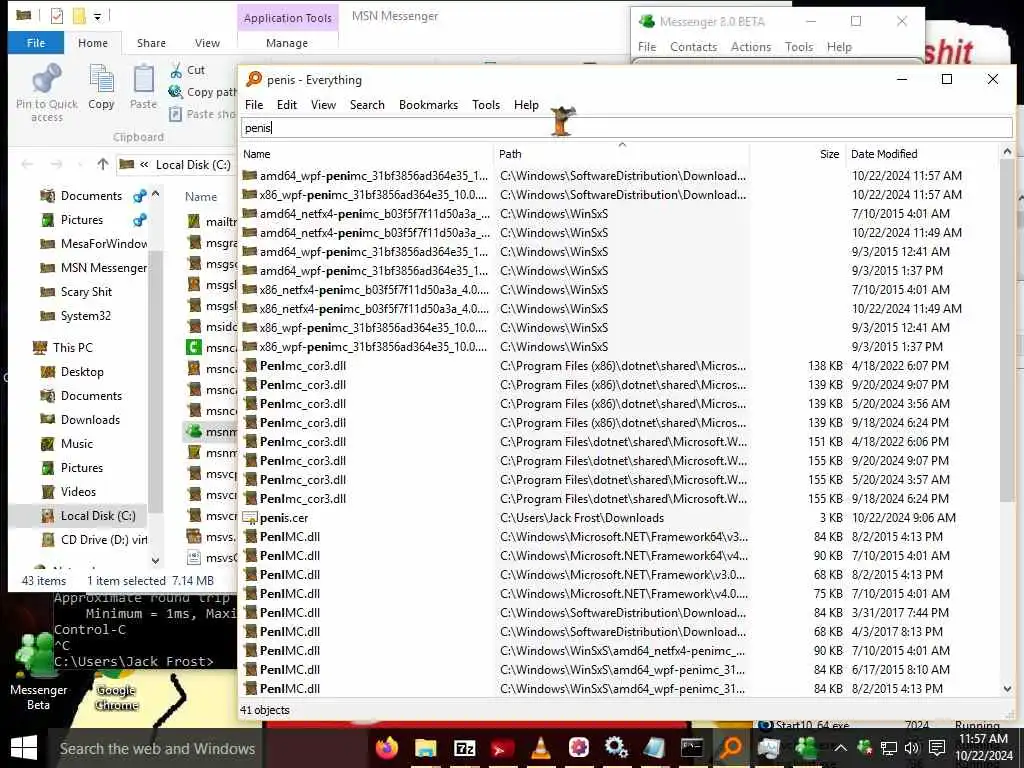This screenshot has height=768, width=1024.
Task: Open the settings gear taskbar icon
Action: point(616,747)
